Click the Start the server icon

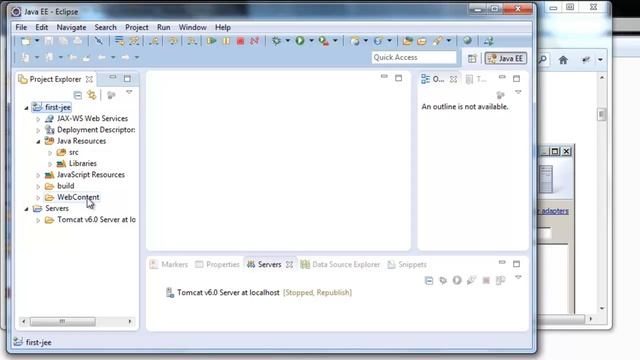click(x=457, y=280)
